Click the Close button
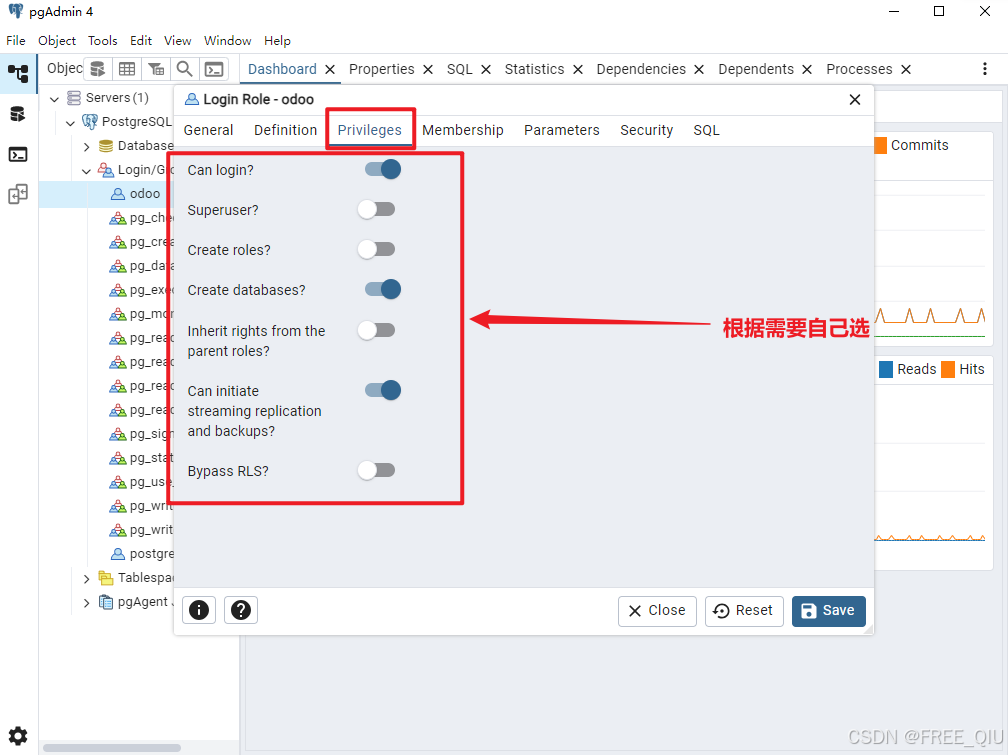This screenshot has width=1008, height=755. [657, 610]
